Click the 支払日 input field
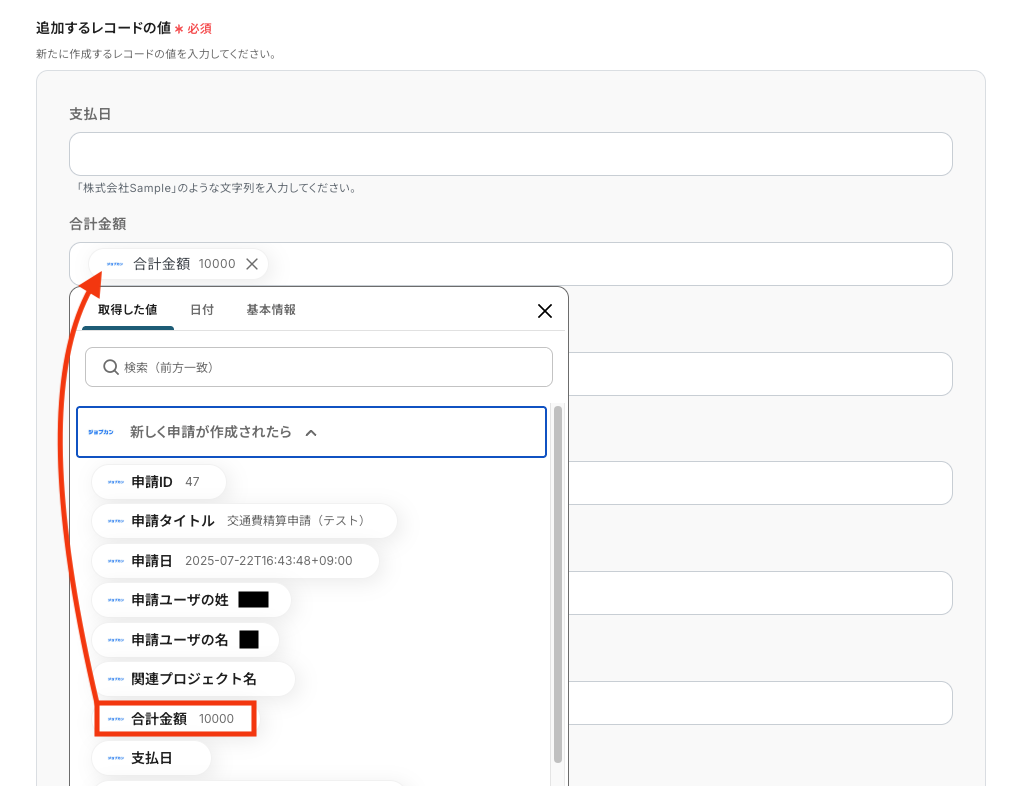Screen dimensions: 1019x786 tap(511, 154)
